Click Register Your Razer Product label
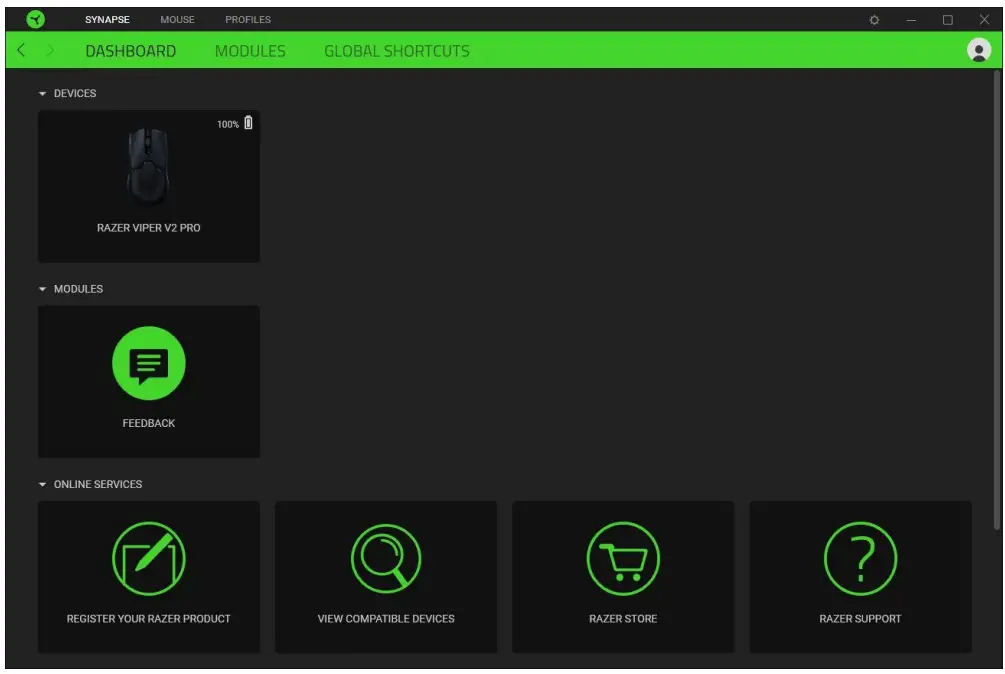 [x=149, y=618]
